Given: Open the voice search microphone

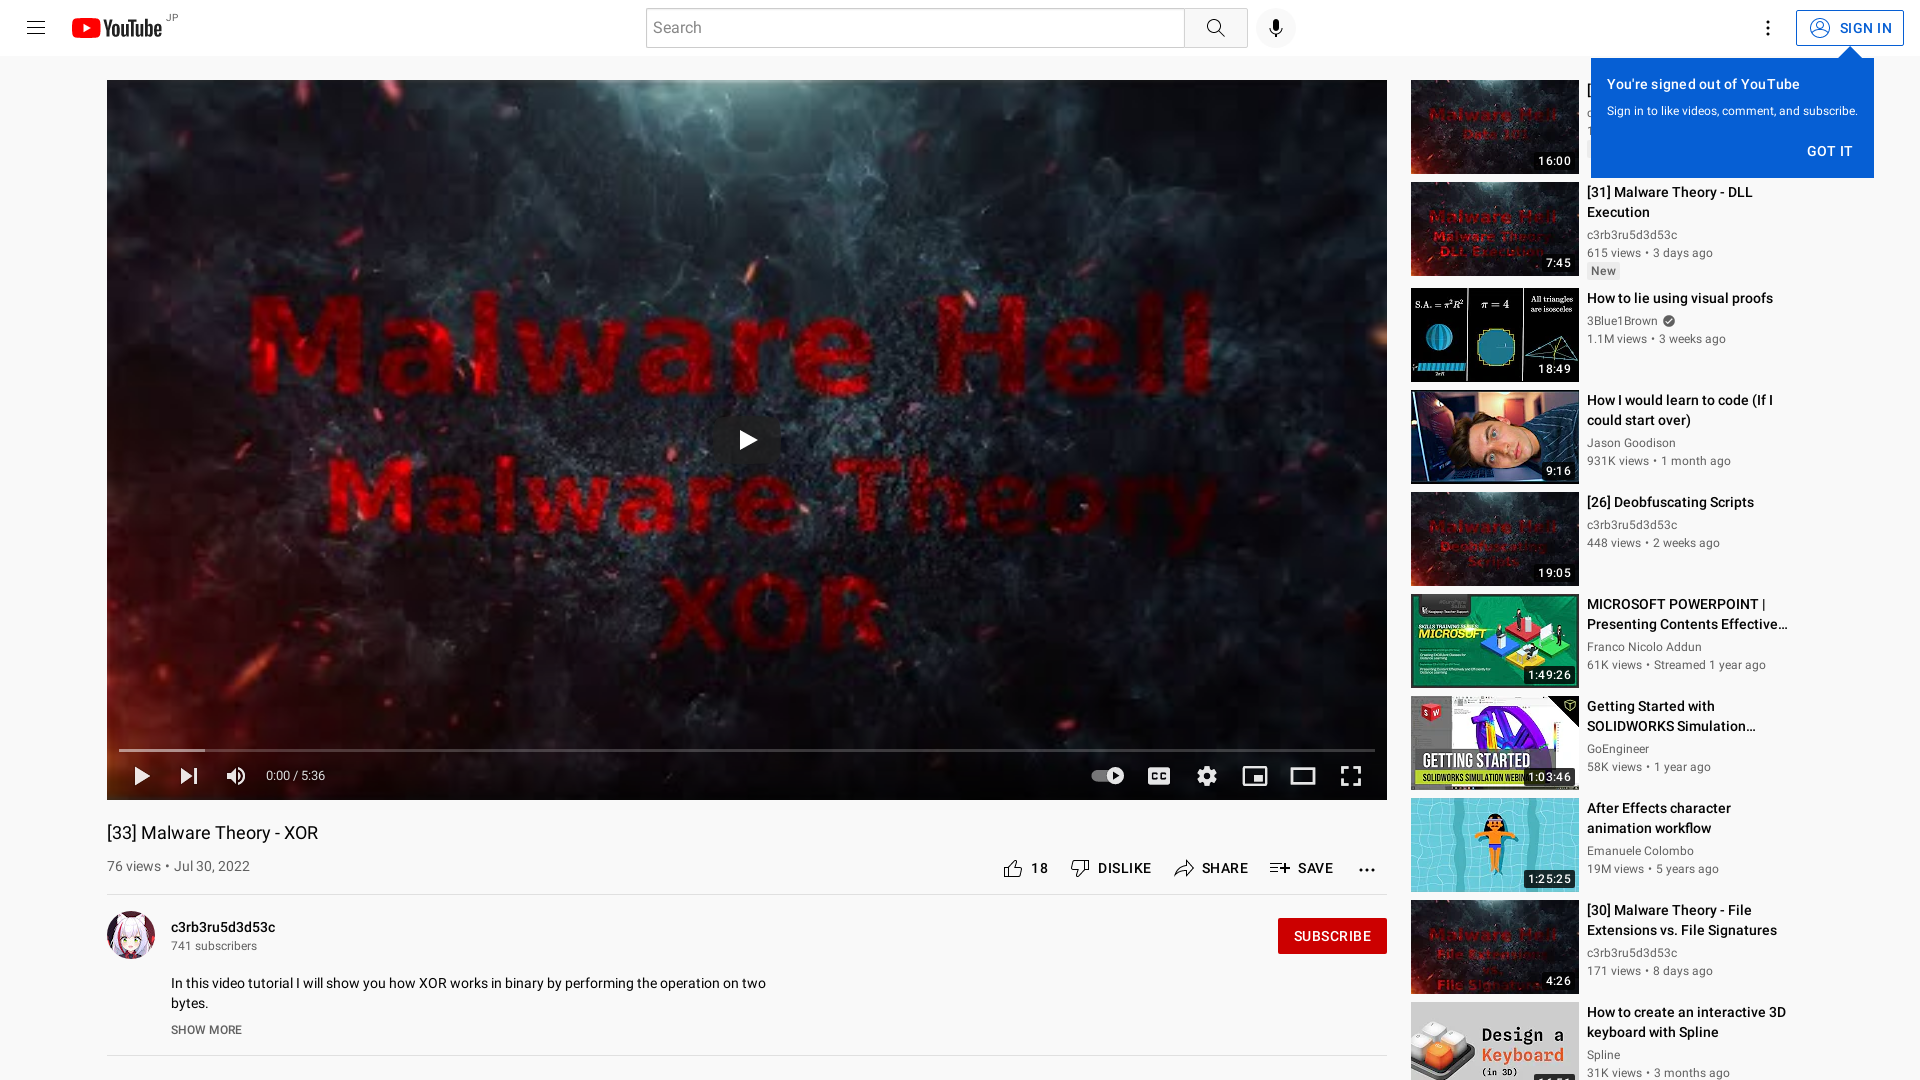Looking at the screenshot, I should [1274, 27].
